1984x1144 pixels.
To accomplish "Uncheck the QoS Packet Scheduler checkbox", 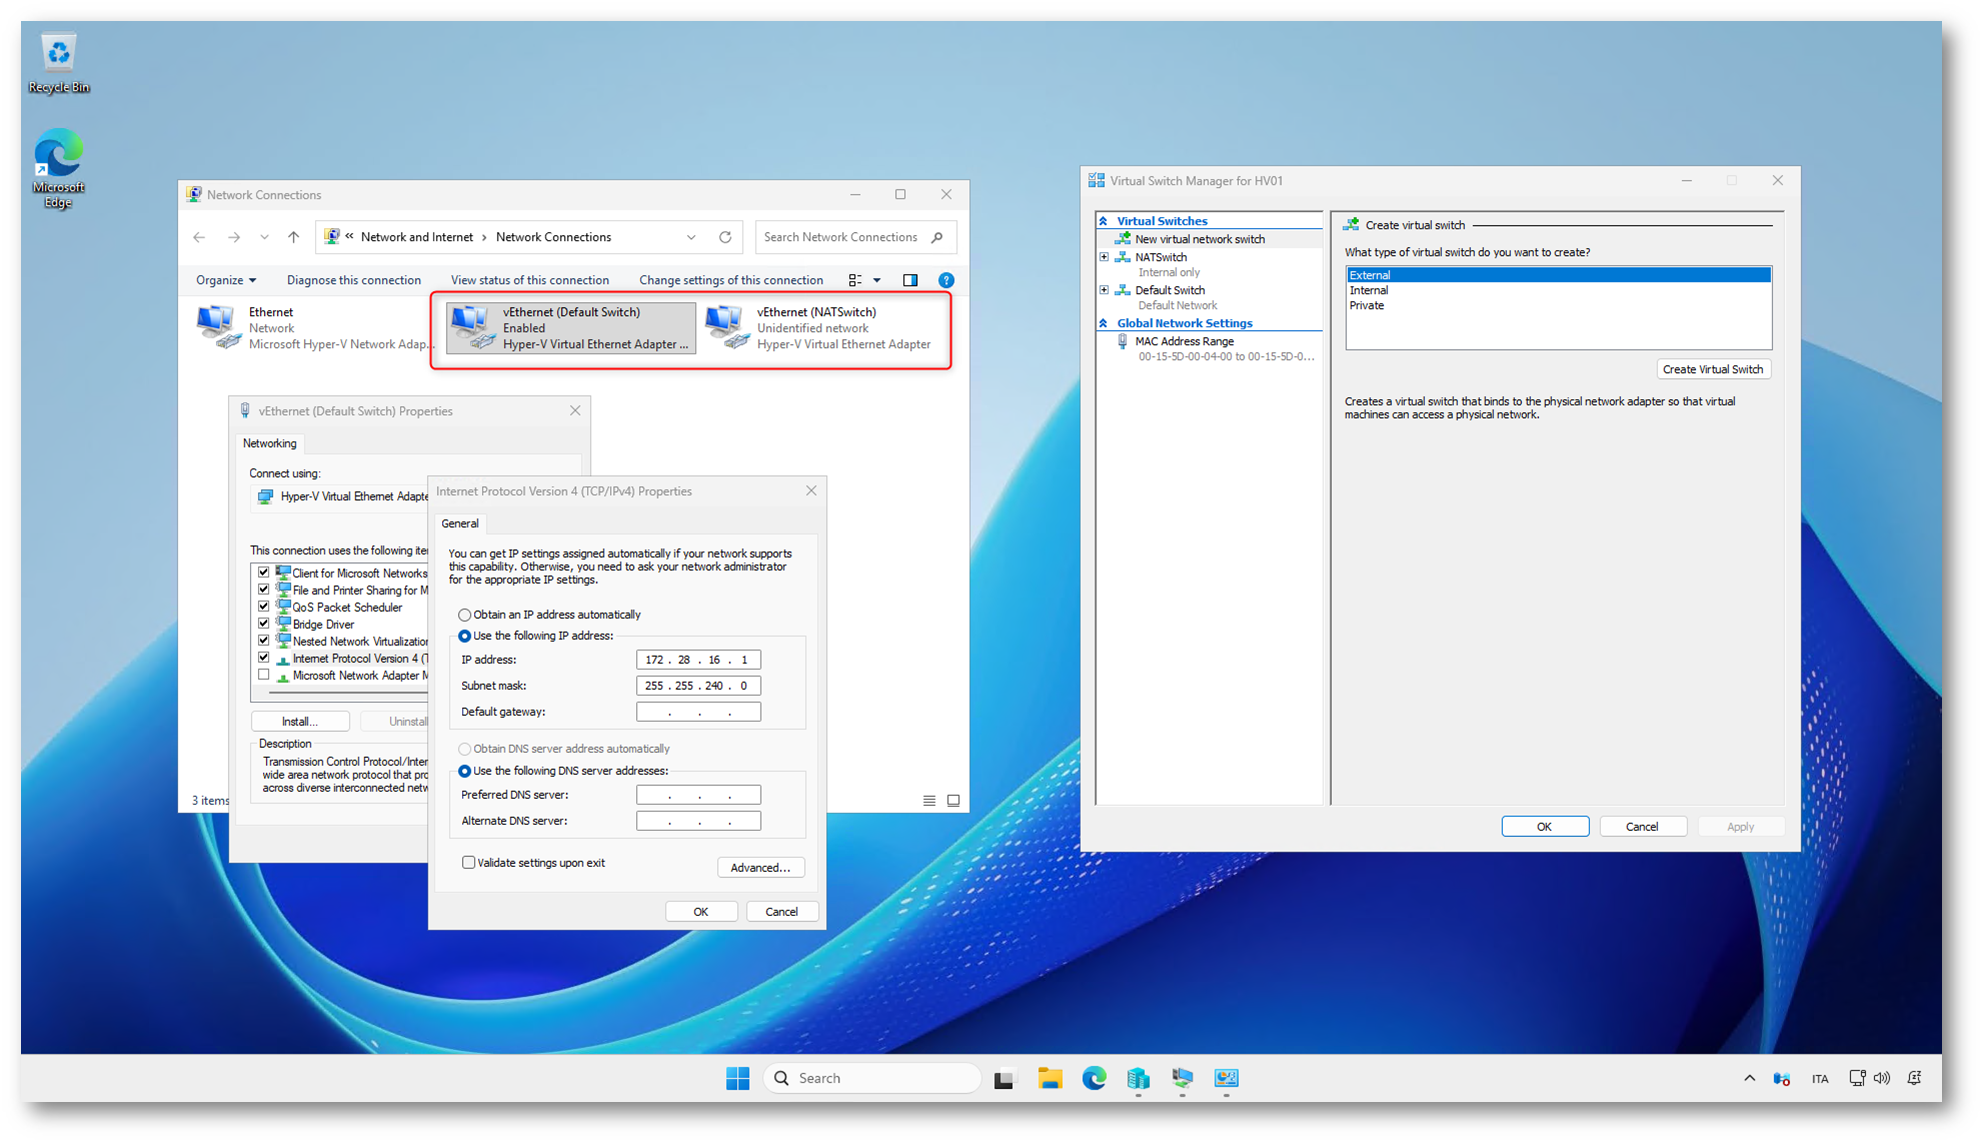I will pos(264,607).
